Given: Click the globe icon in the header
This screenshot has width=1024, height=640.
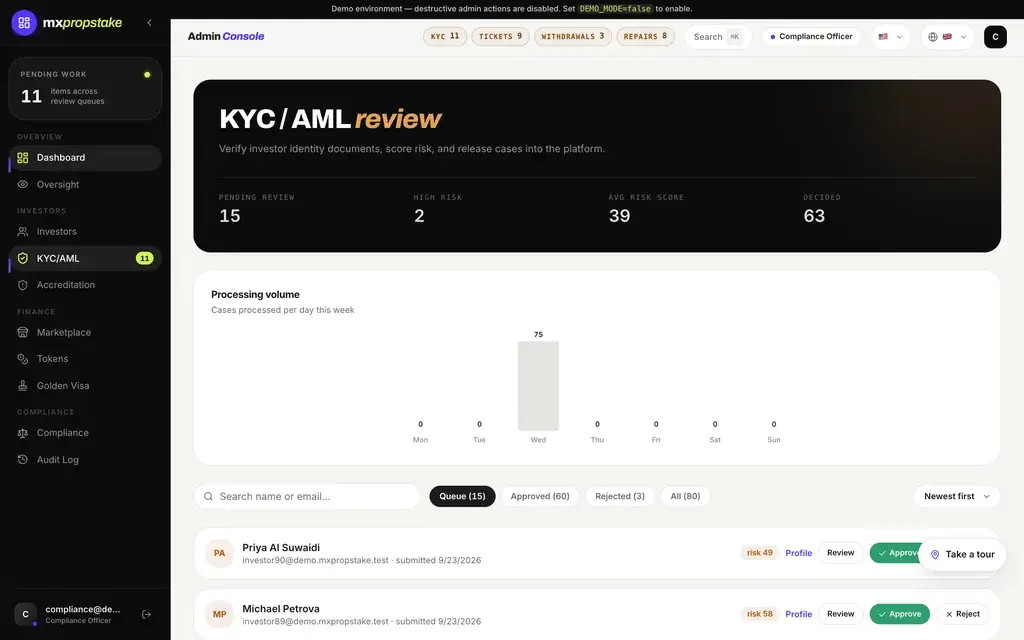Looking at the screenshot, I should pos(933,37).
